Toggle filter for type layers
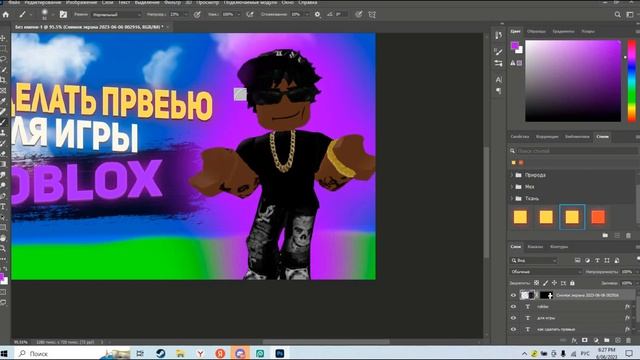 coord(597,260)
